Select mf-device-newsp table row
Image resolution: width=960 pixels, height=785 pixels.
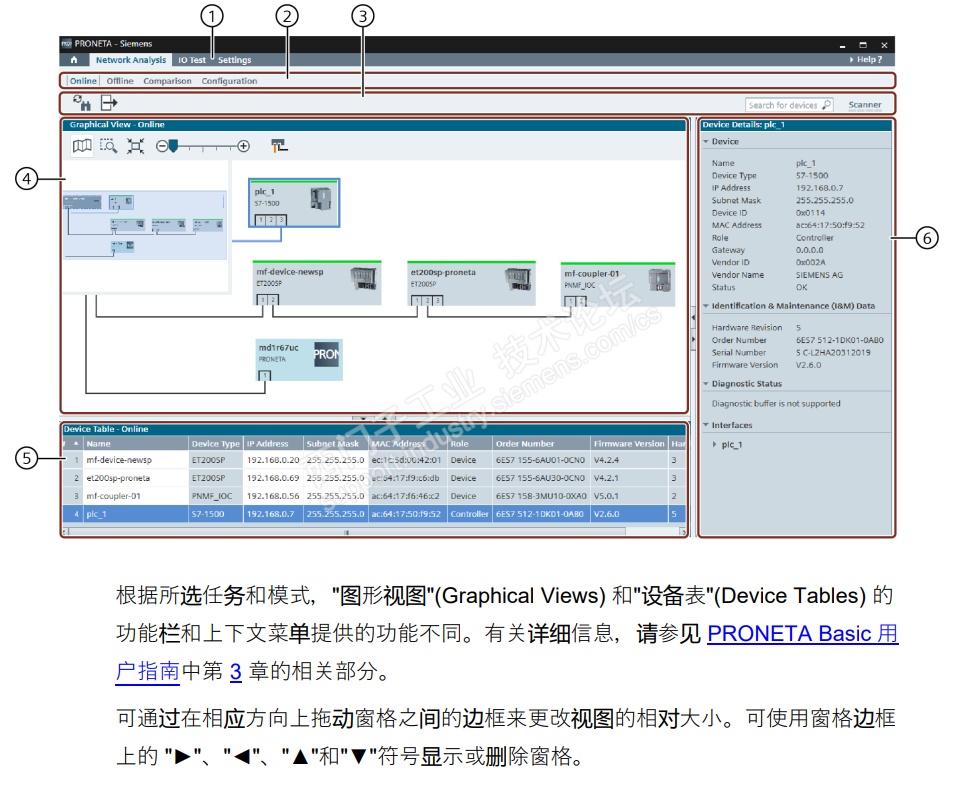374,460
